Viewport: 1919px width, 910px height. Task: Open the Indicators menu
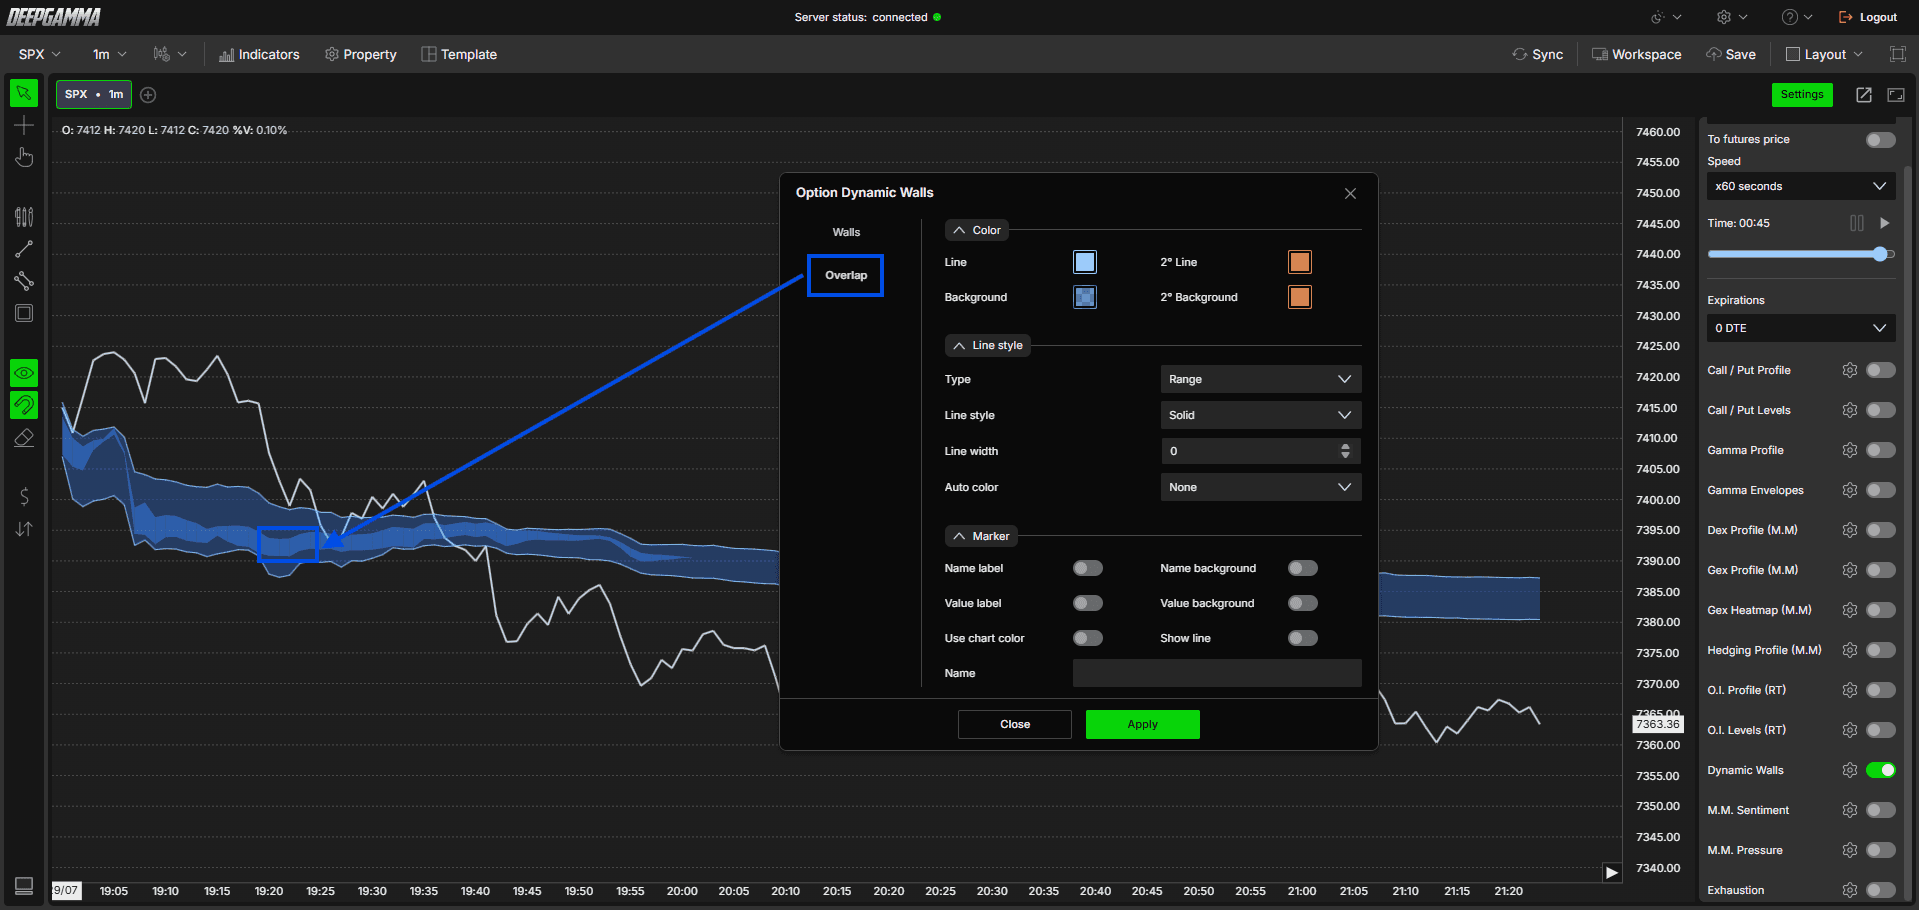pos(259,54)
